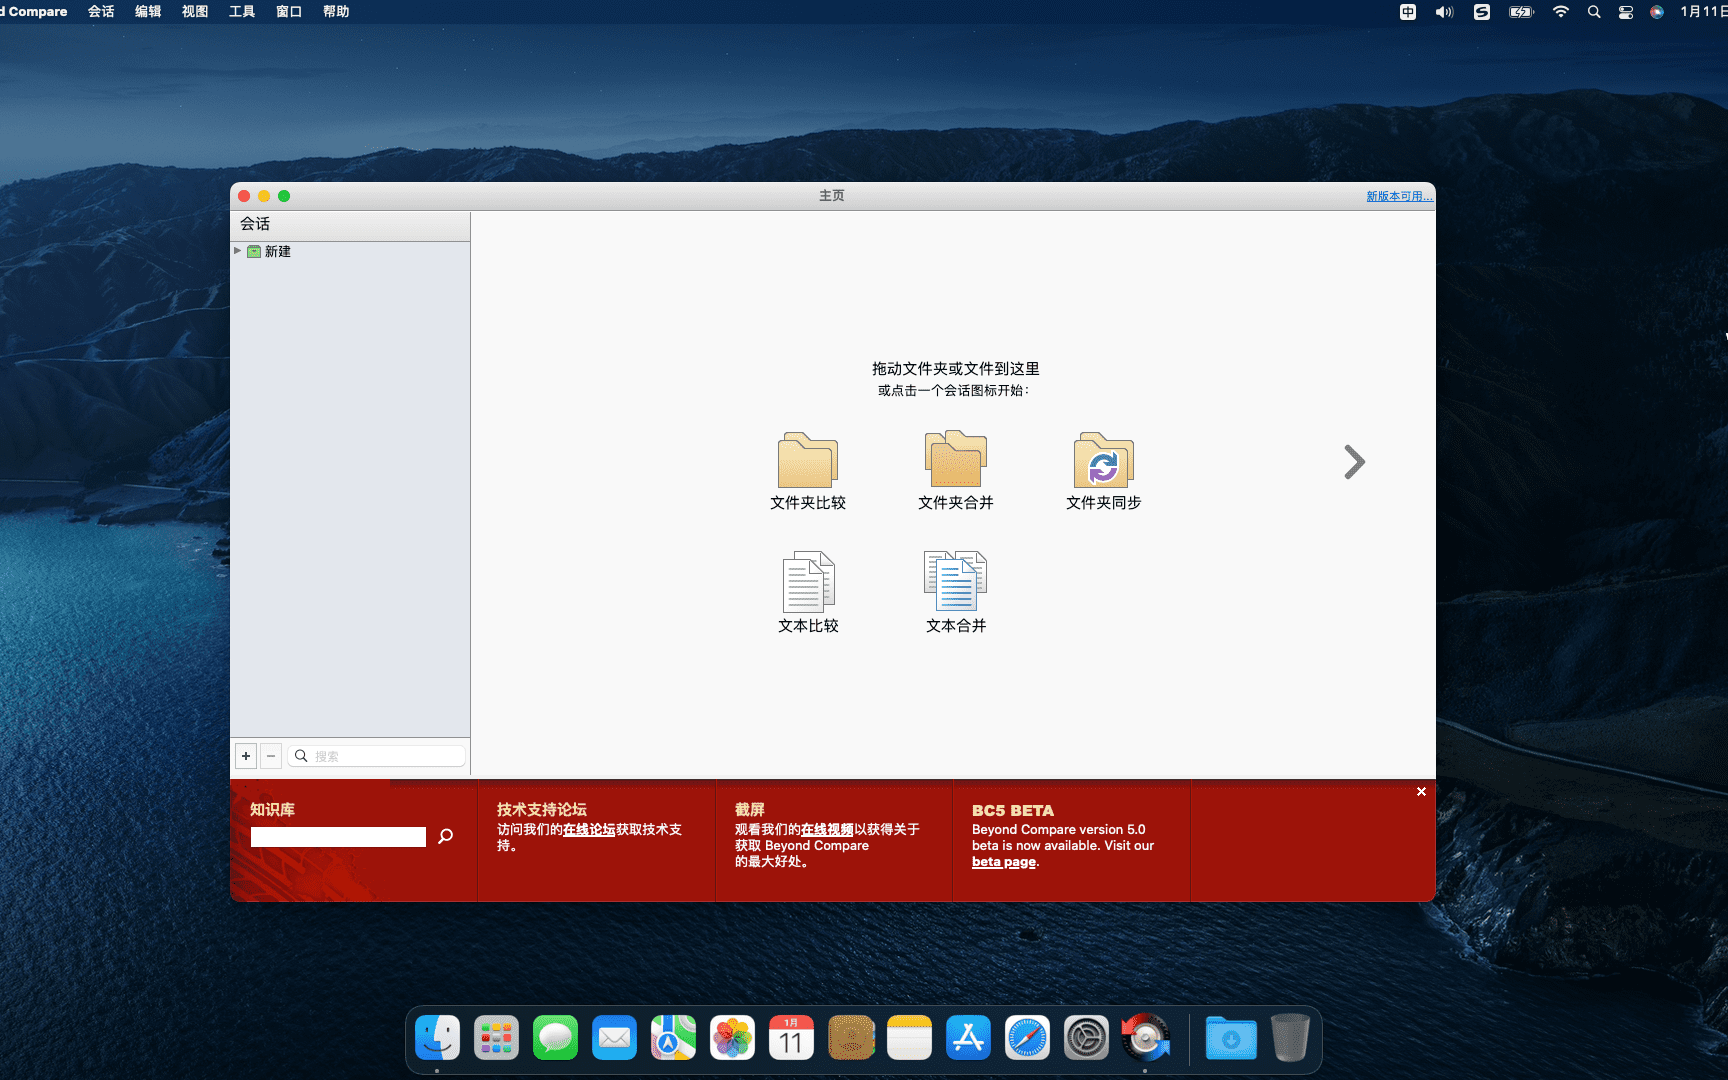Expand the 新建 node in the sessions tree
This screenshot has height=1080, width=1728.
click(x=238, y=251)
